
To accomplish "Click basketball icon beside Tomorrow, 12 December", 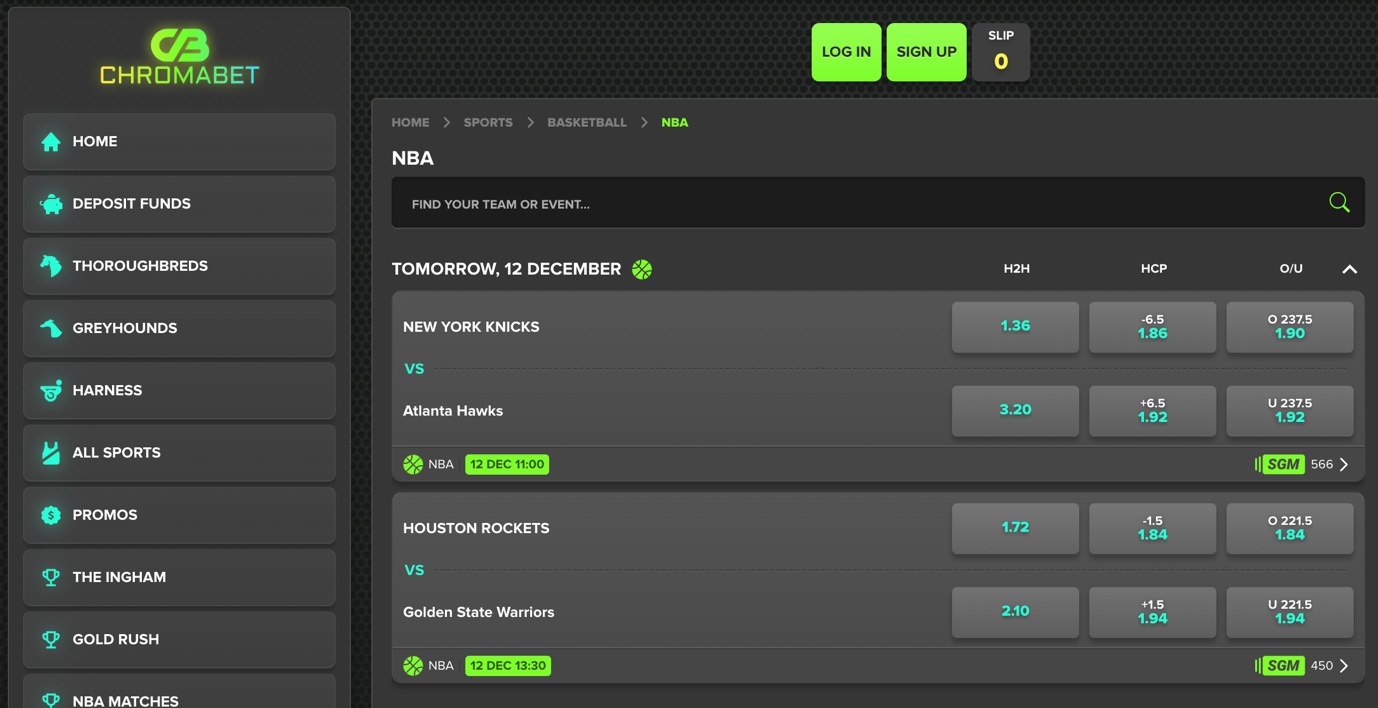I will 642,269.
